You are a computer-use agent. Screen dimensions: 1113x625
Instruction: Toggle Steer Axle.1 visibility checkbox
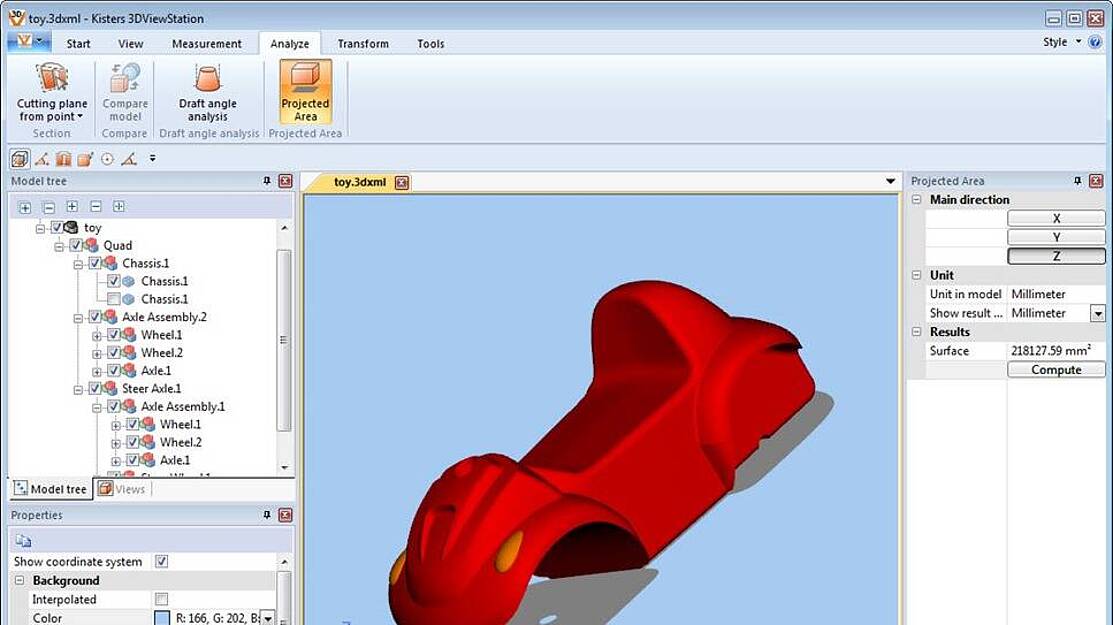[95, 389]
